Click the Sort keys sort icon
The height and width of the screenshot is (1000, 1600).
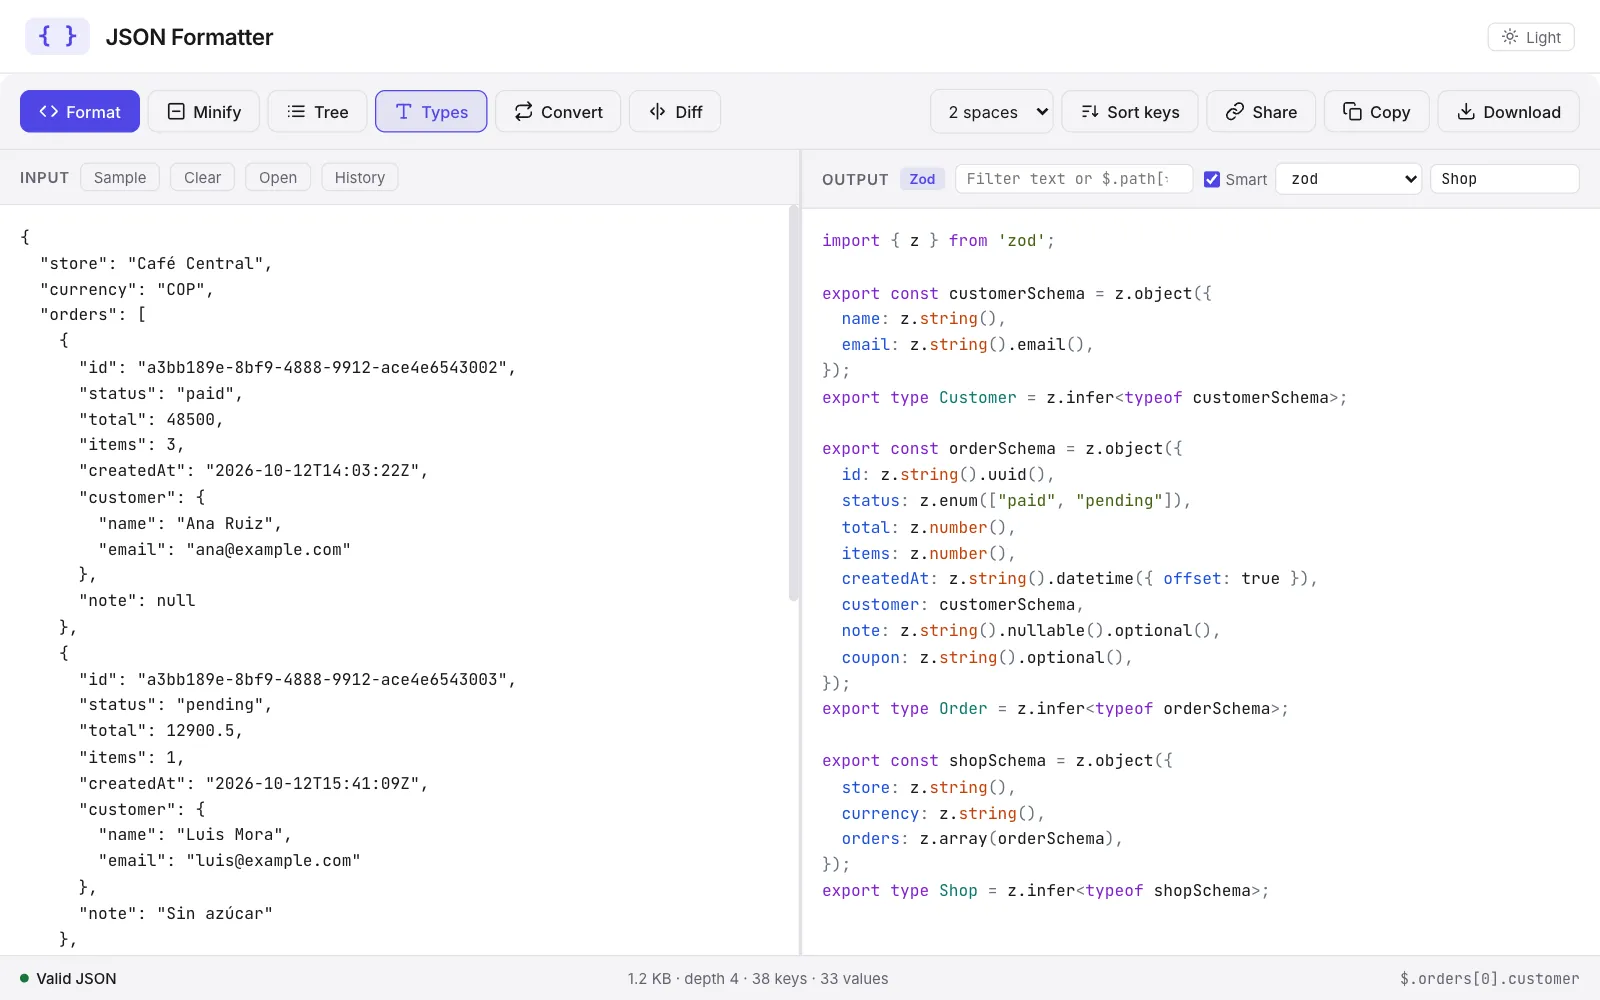(x=1090, y=112)
